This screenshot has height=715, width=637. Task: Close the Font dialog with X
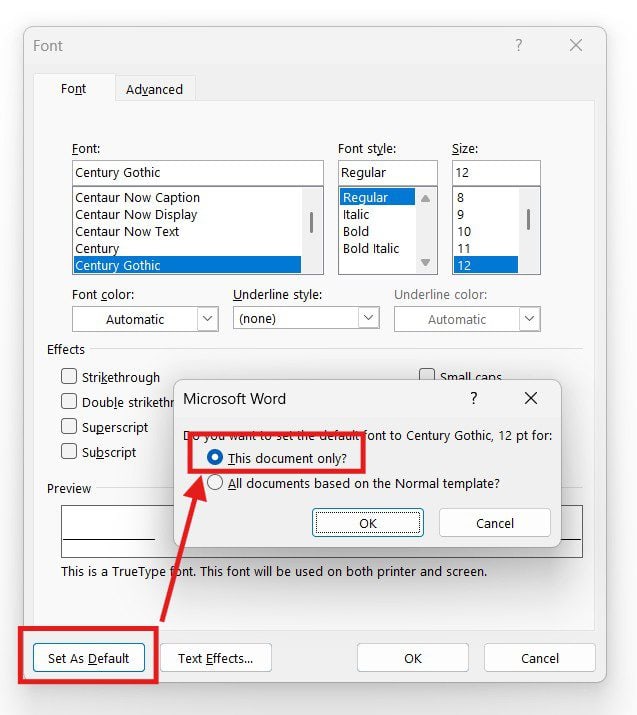tap(576, 45)
